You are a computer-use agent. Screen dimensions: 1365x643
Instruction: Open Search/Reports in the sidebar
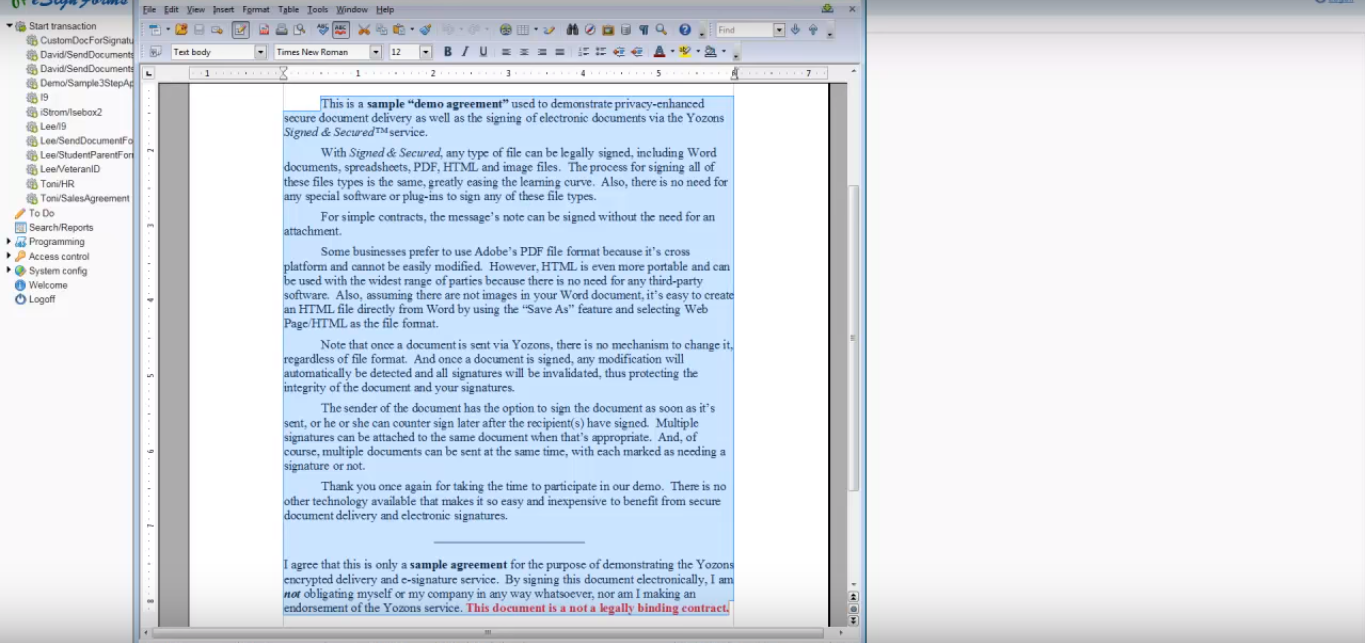tap(61, 228)
